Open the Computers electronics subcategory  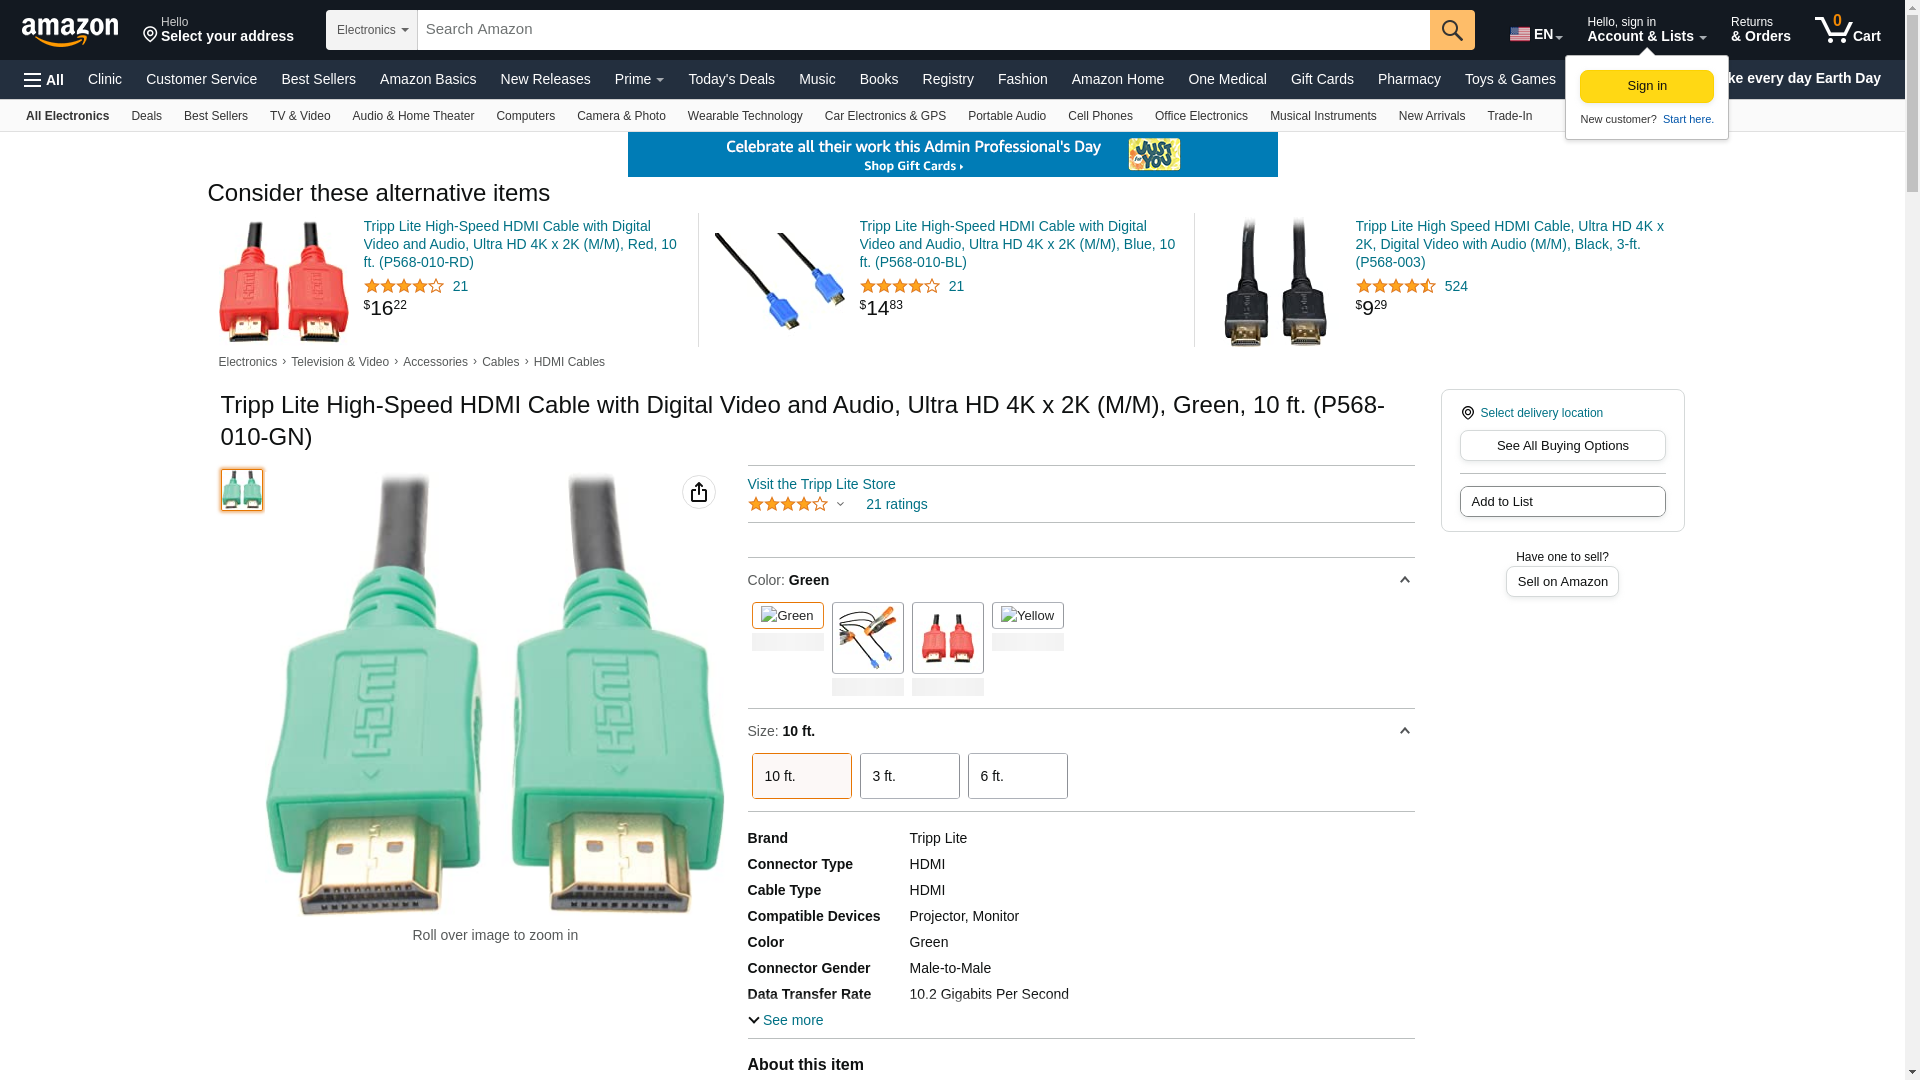coord(525,116)
